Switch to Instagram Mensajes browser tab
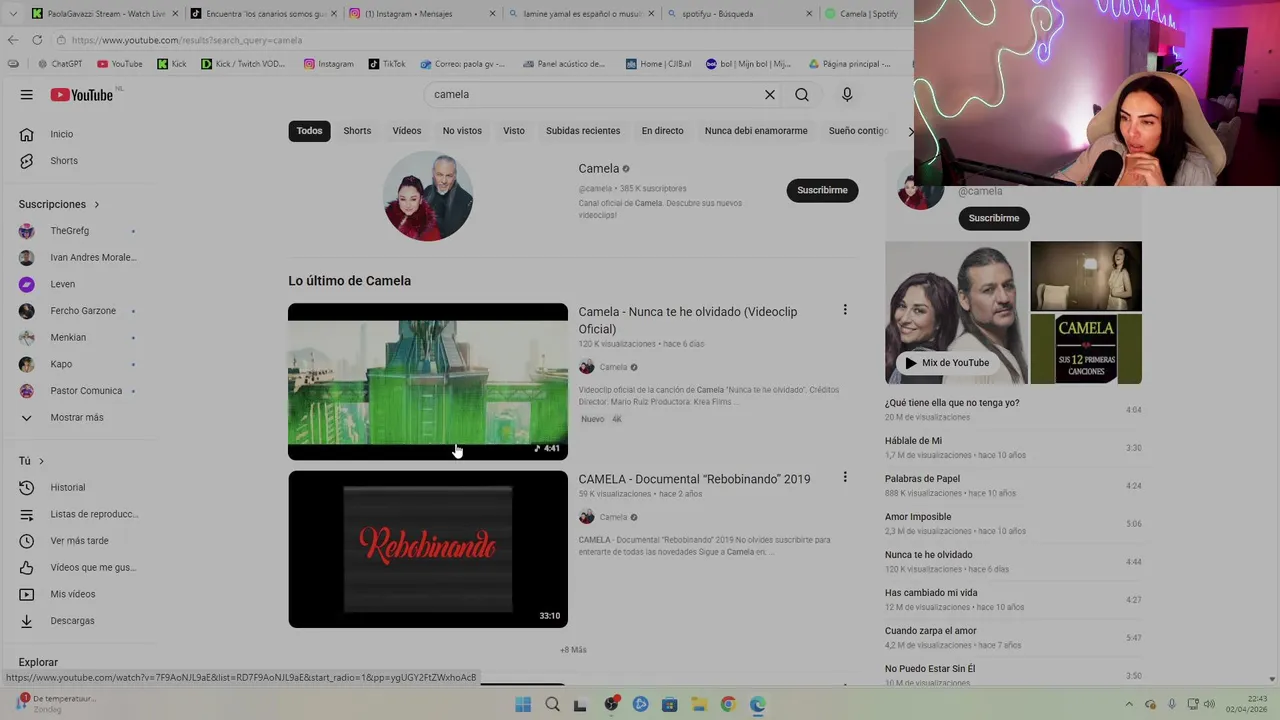Image resolution: width=1280 pixels, height=720 pixels. point(420,14)
